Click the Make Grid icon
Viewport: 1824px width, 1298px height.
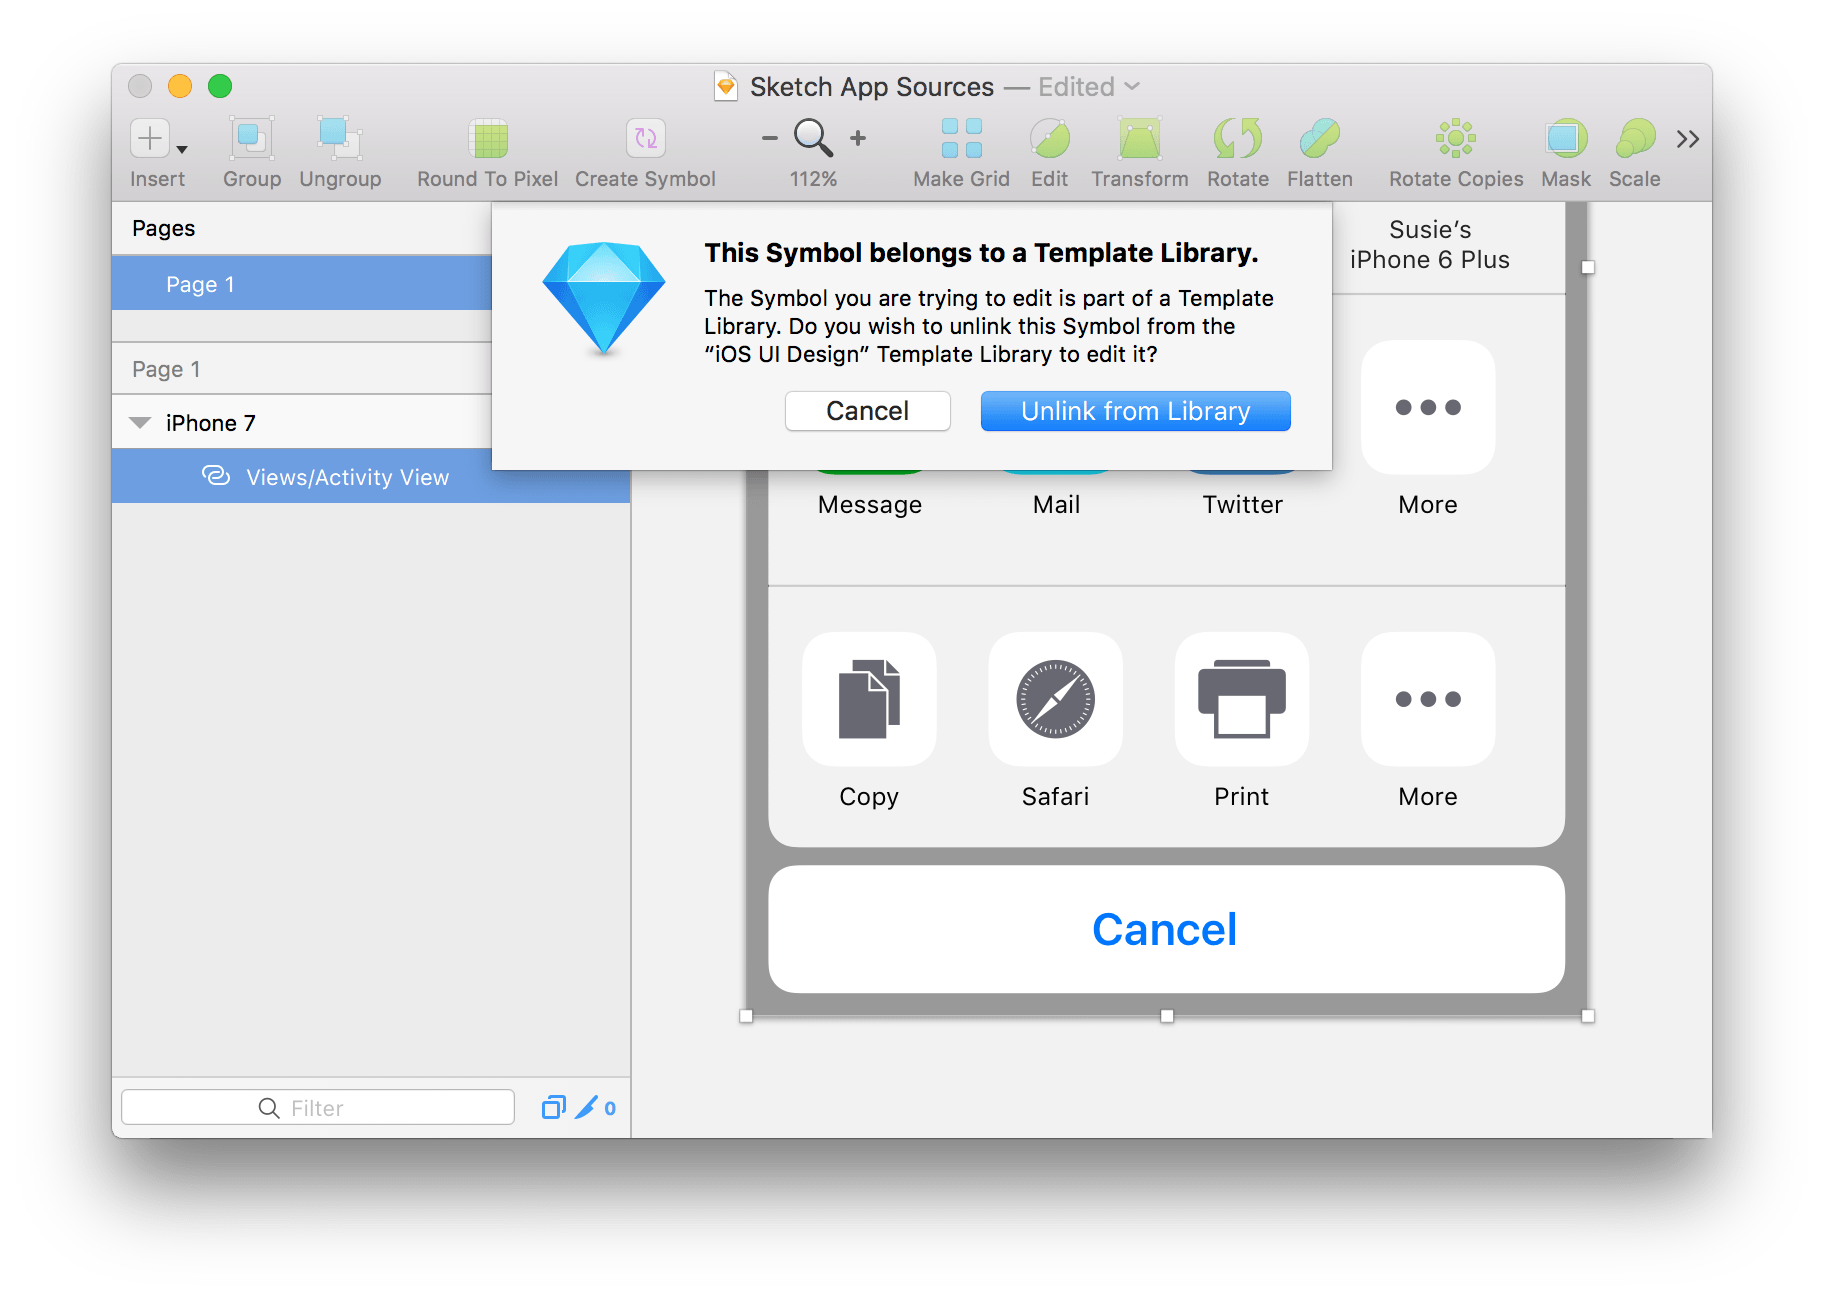point(961,138)
